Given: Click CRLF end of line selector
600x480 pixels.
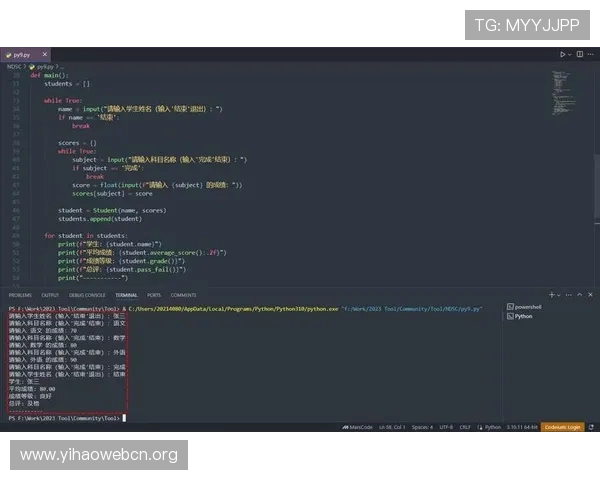Looking at the screenshot, I should (465, 427).
